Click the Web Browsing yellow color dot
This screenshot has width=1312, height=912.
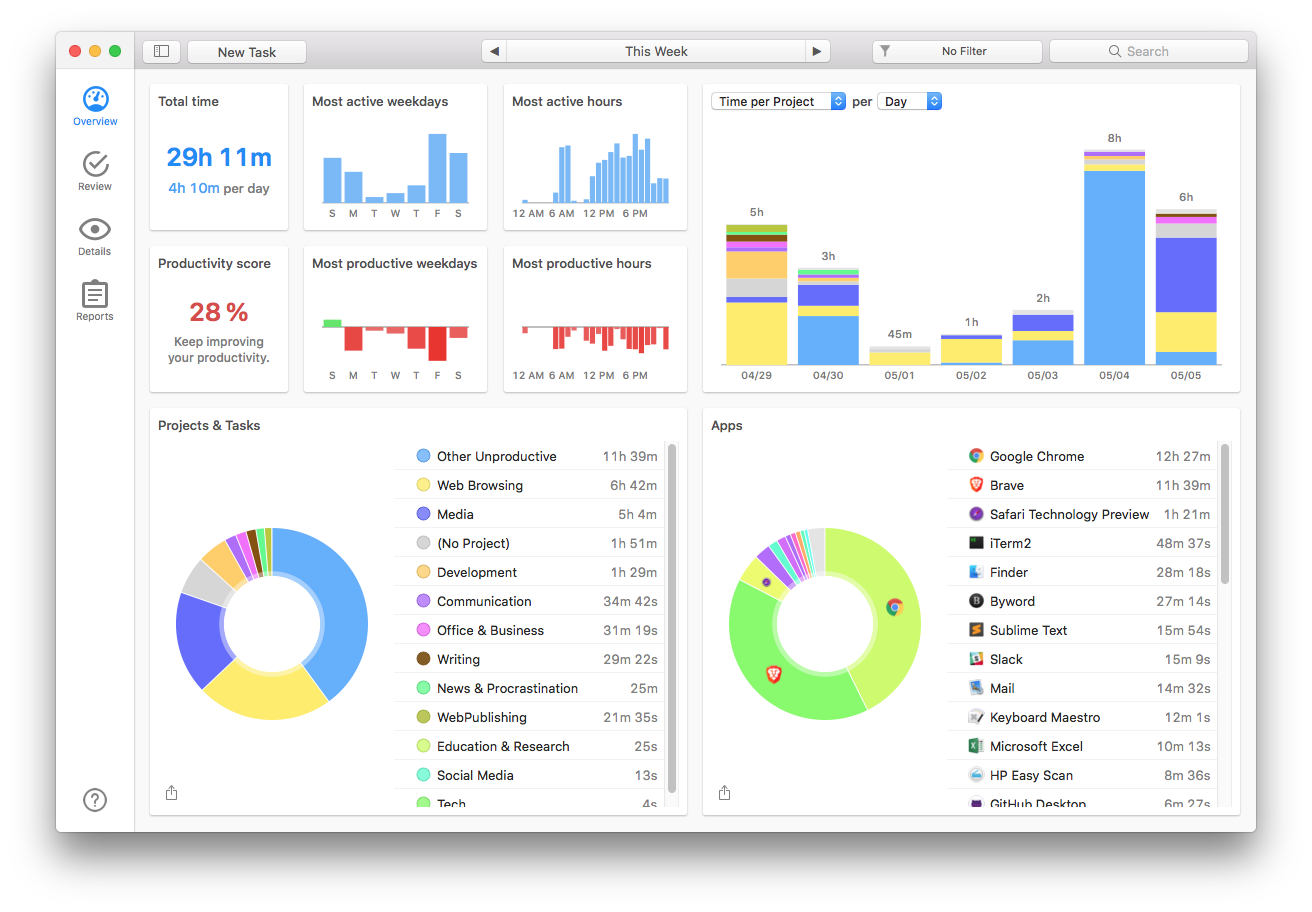pyautogui.click(x=423, y=485)
